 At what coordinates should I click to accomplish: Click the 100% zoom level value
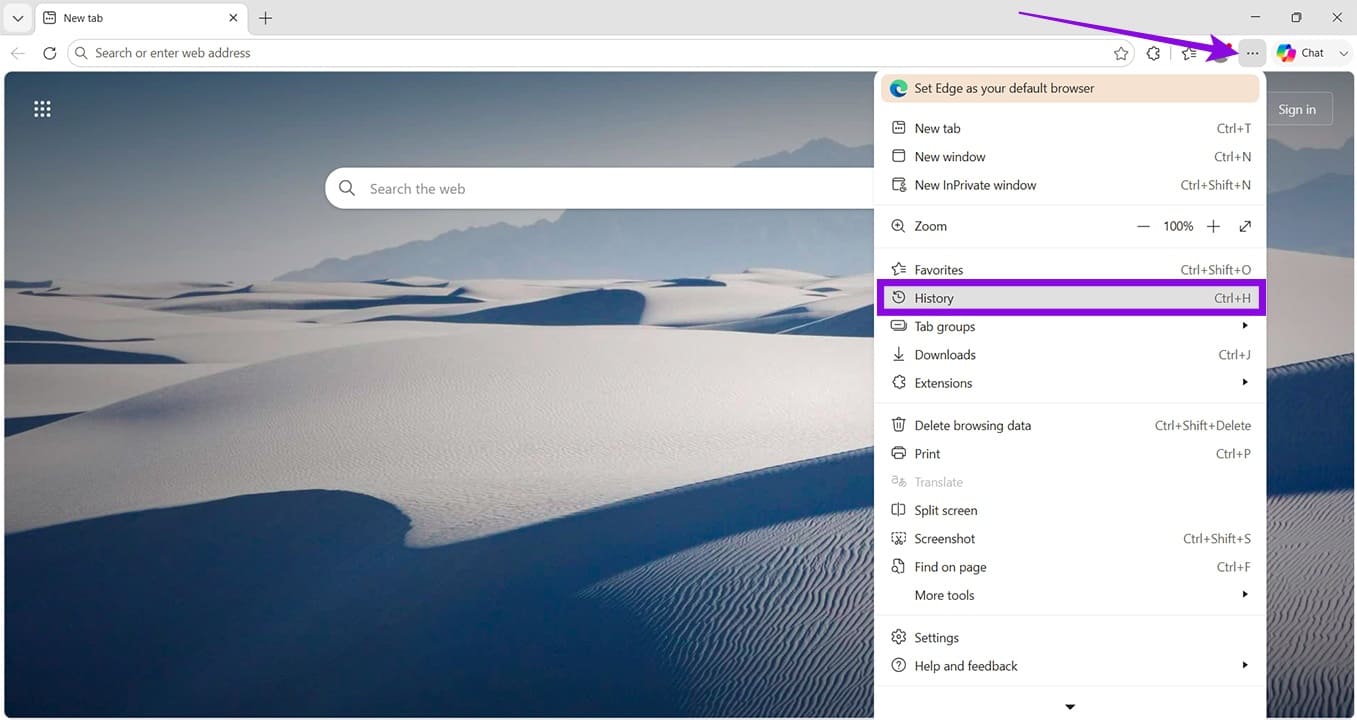[x=1178, y=227]
